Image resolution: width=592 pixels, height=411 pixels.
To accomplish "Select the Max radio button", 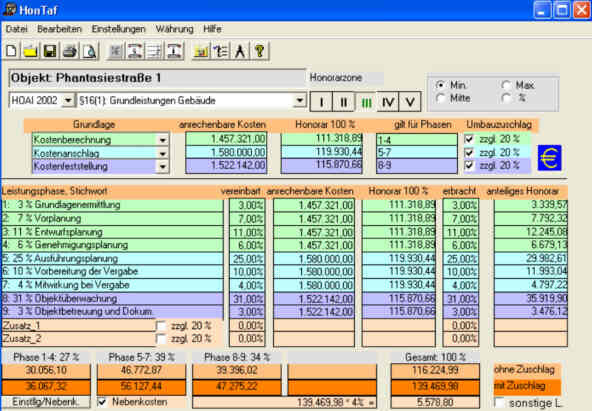I will pyautogui.click(x=506, y=85).
